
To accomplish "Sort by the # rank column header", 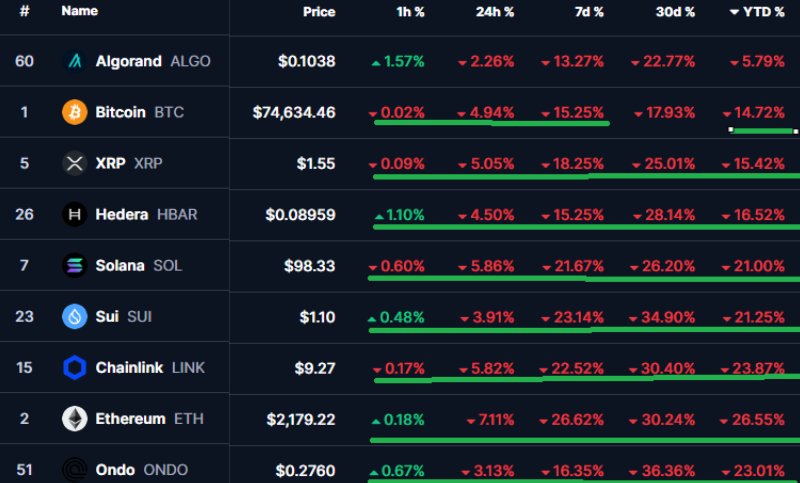I will [x=24, y=12].
